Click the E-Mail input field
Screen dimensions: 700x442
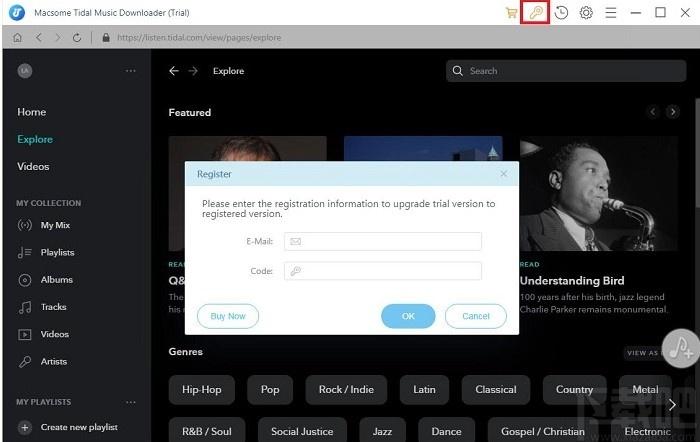coord(382,241)
